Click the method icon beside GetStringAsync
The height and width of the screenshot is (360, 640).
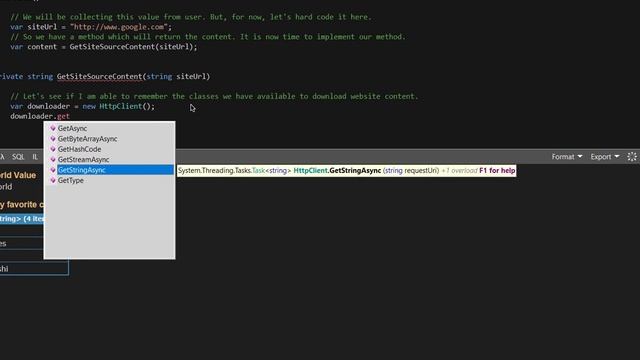click(53, 170)
